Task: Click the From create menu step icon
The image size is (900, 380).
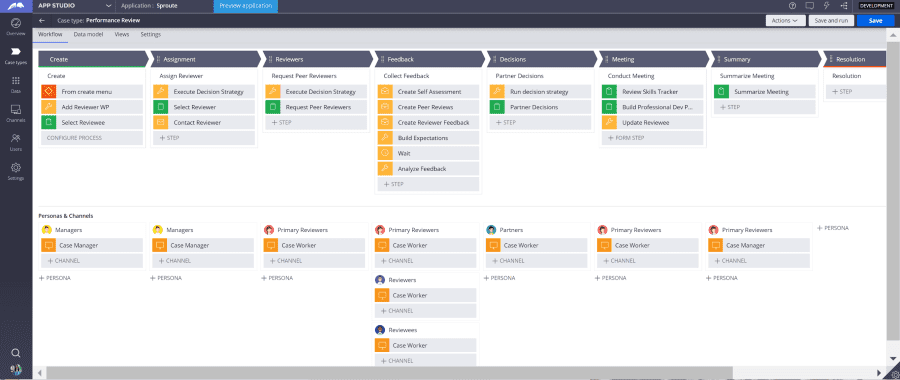Action: (48, 91)
